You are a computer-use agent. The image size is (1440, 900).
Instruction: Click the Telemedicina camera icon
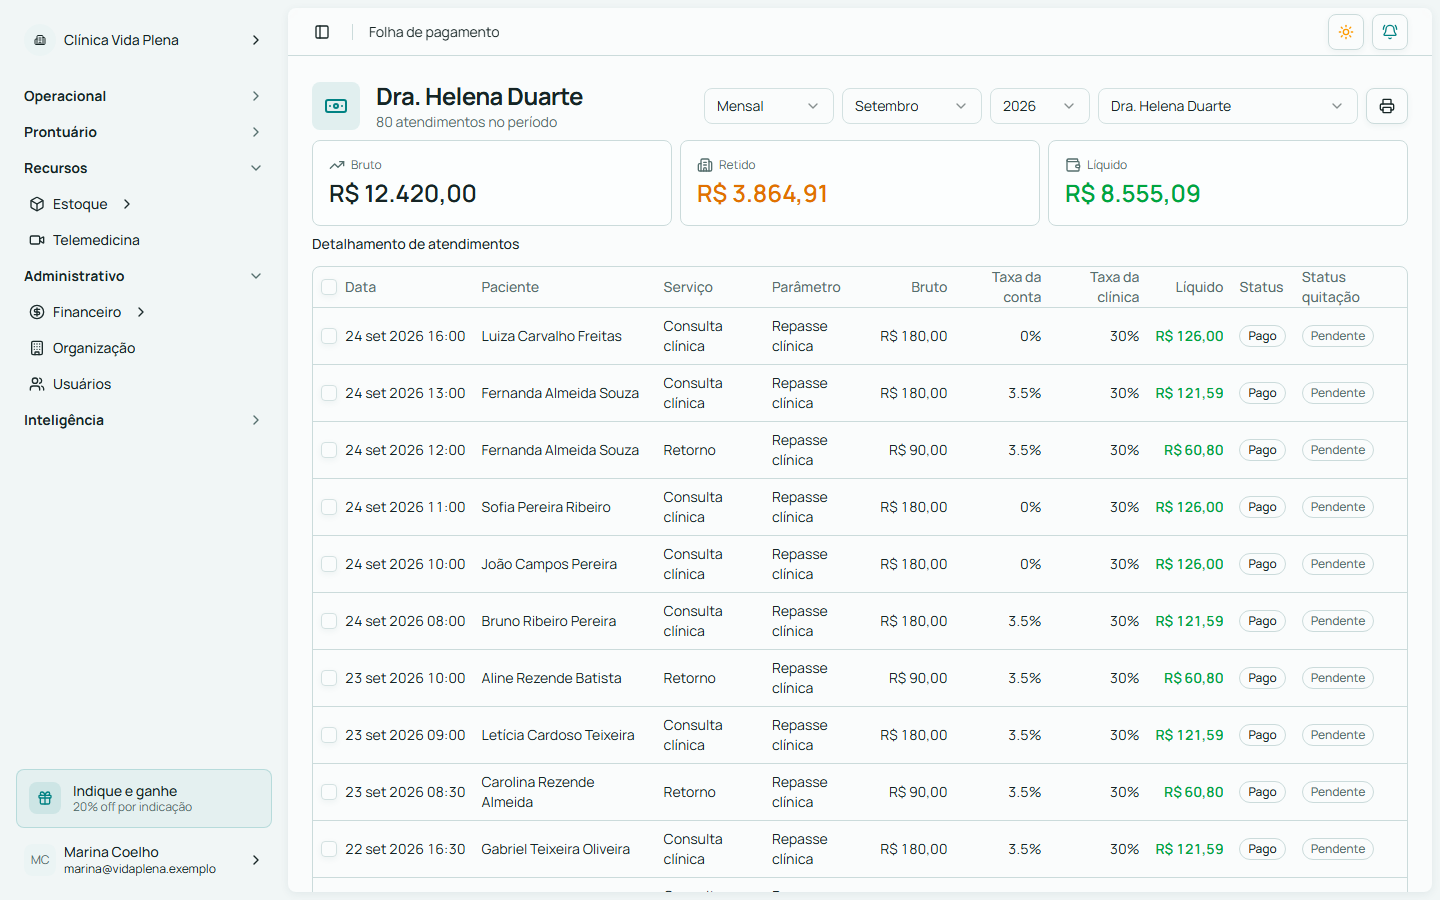[x=37, y=240]
